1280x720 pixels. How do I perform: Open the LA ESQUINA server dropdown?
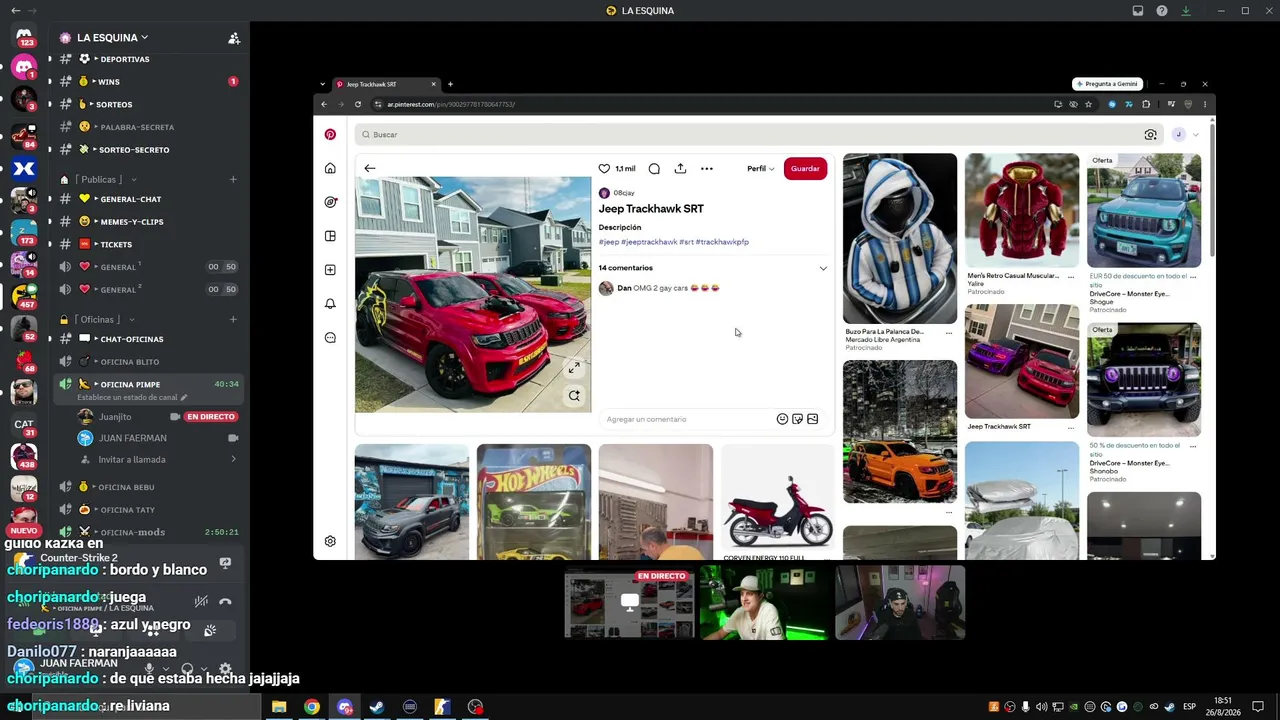112,38
